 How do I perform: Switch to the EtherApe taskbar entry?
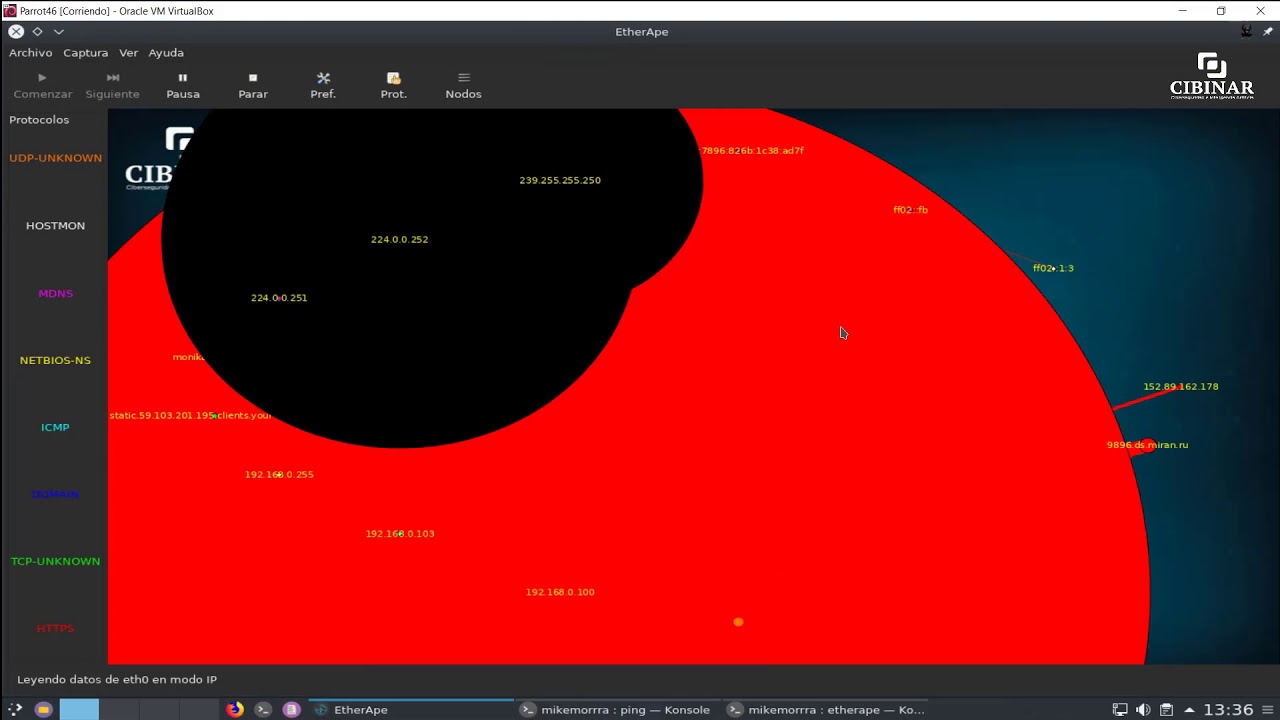pyautogui.click(x=411, y=710)
